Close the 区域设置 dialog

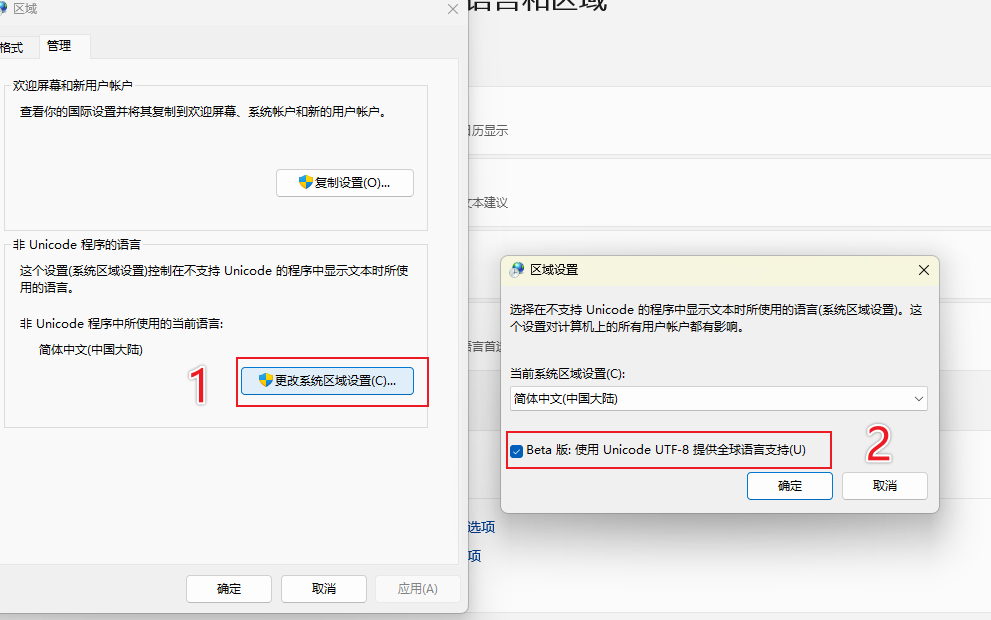tap(923, 270)
